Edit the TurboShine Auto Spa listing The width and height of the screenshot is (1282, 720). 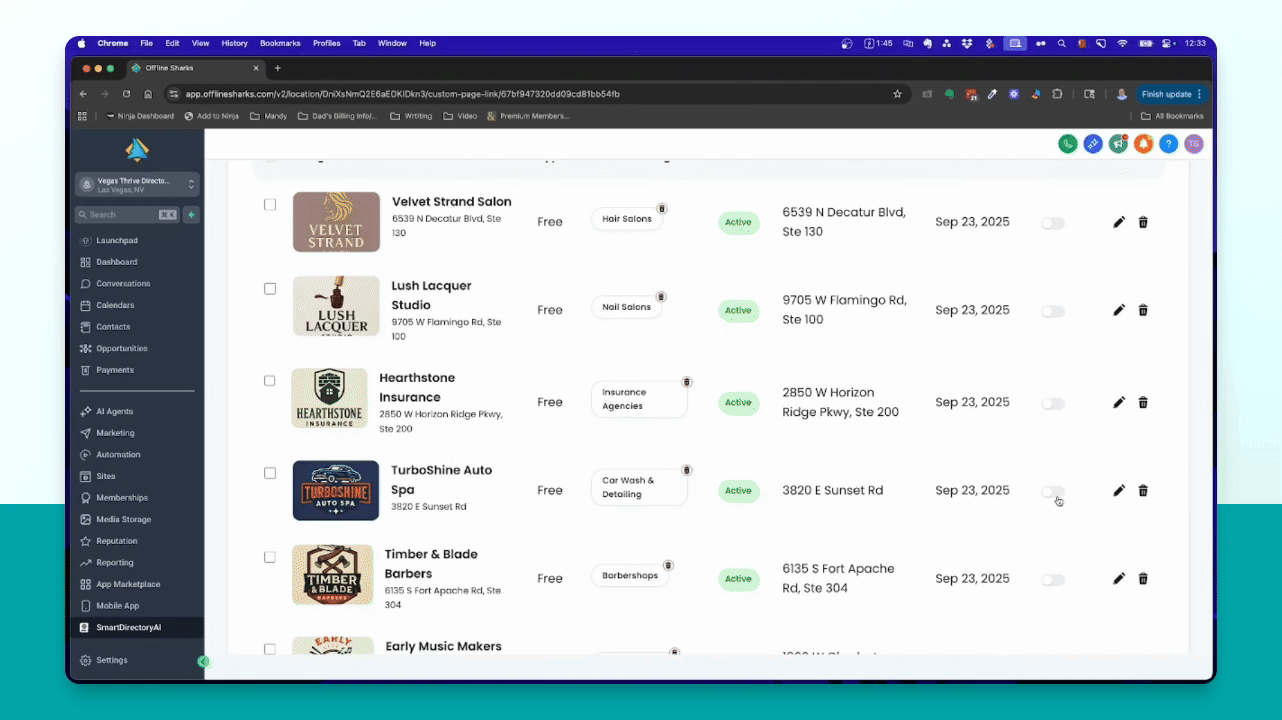[x=1119, y=490]
